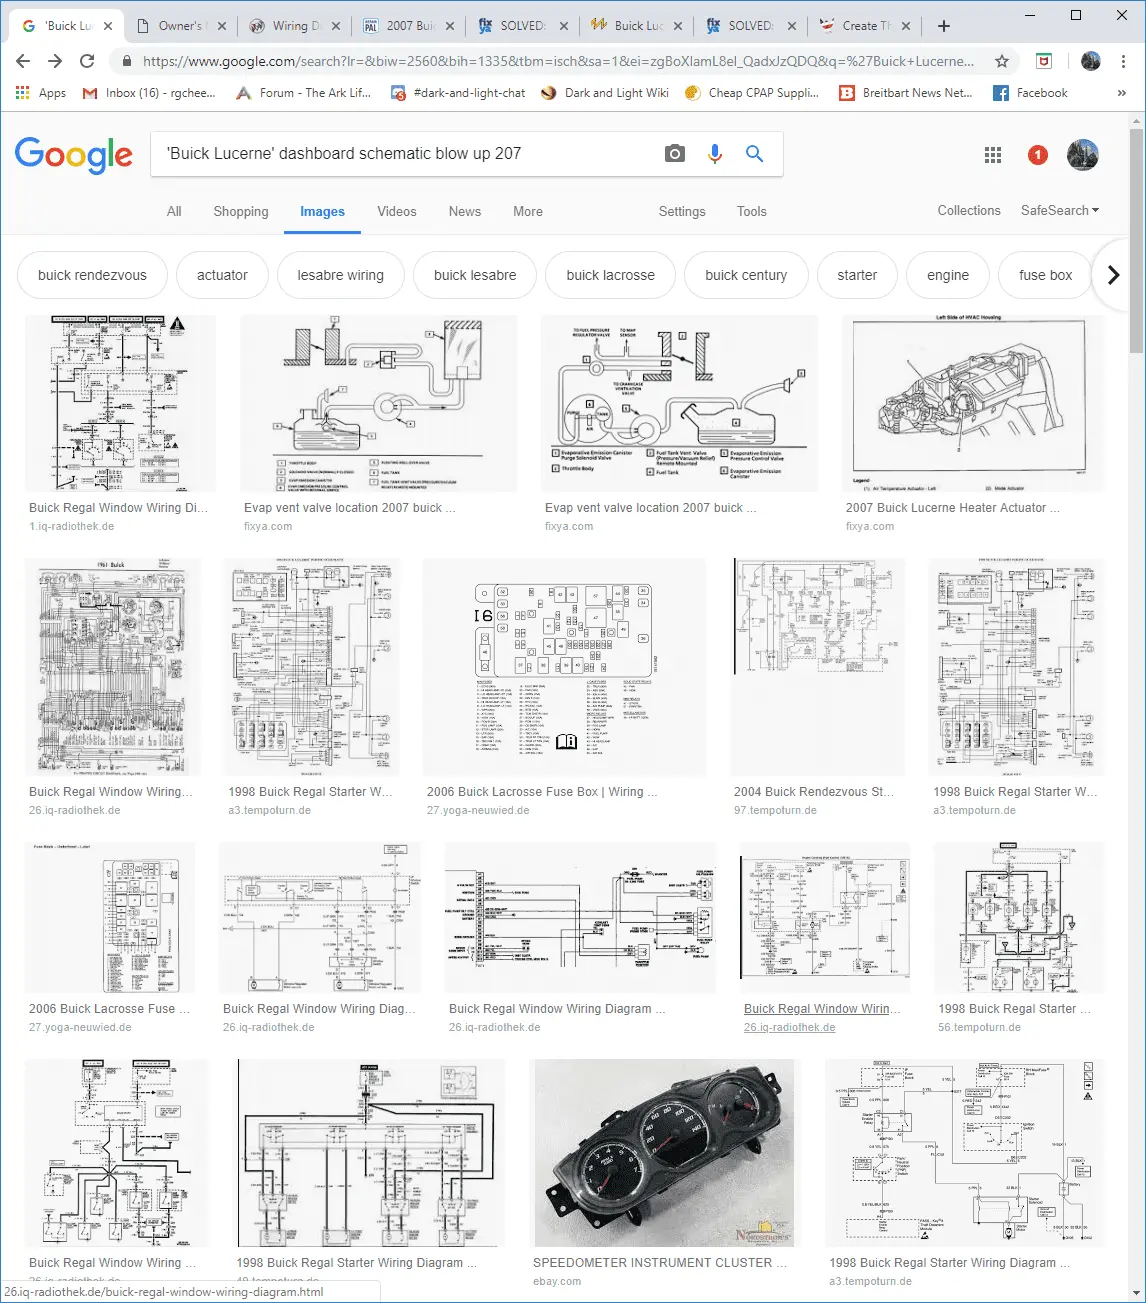Click the blue magnifying glass search icon

755,153
